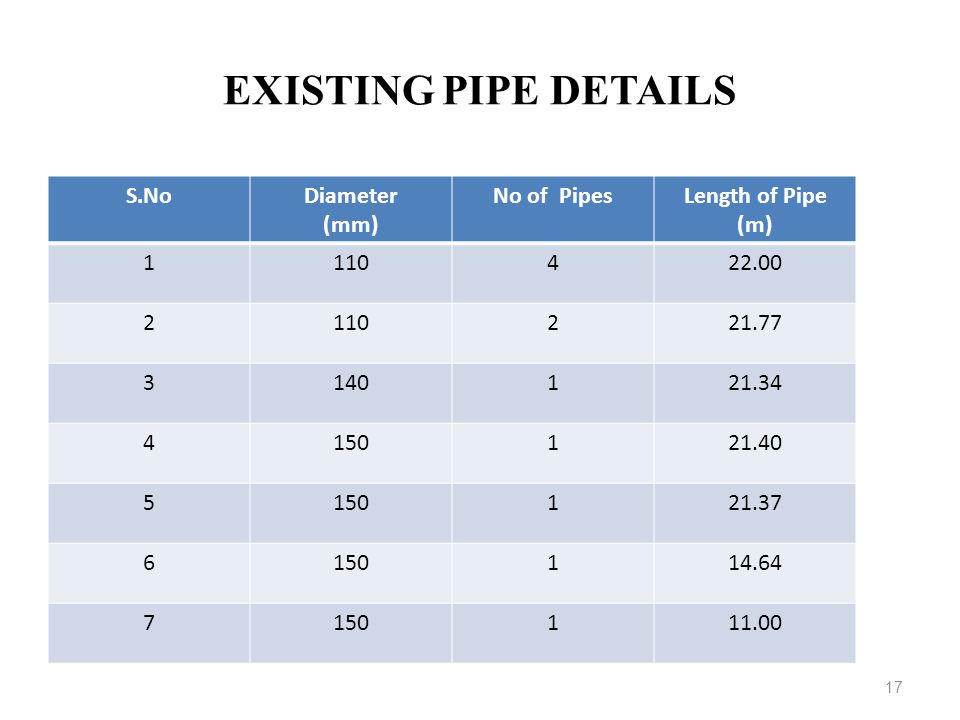Select the pipe count cell 4
The image size is (960, 720).
(553, 273)
